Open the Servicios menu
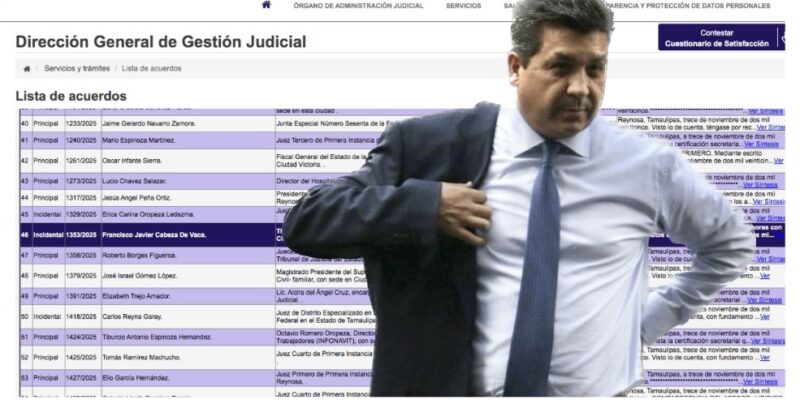 click(463, 6)
